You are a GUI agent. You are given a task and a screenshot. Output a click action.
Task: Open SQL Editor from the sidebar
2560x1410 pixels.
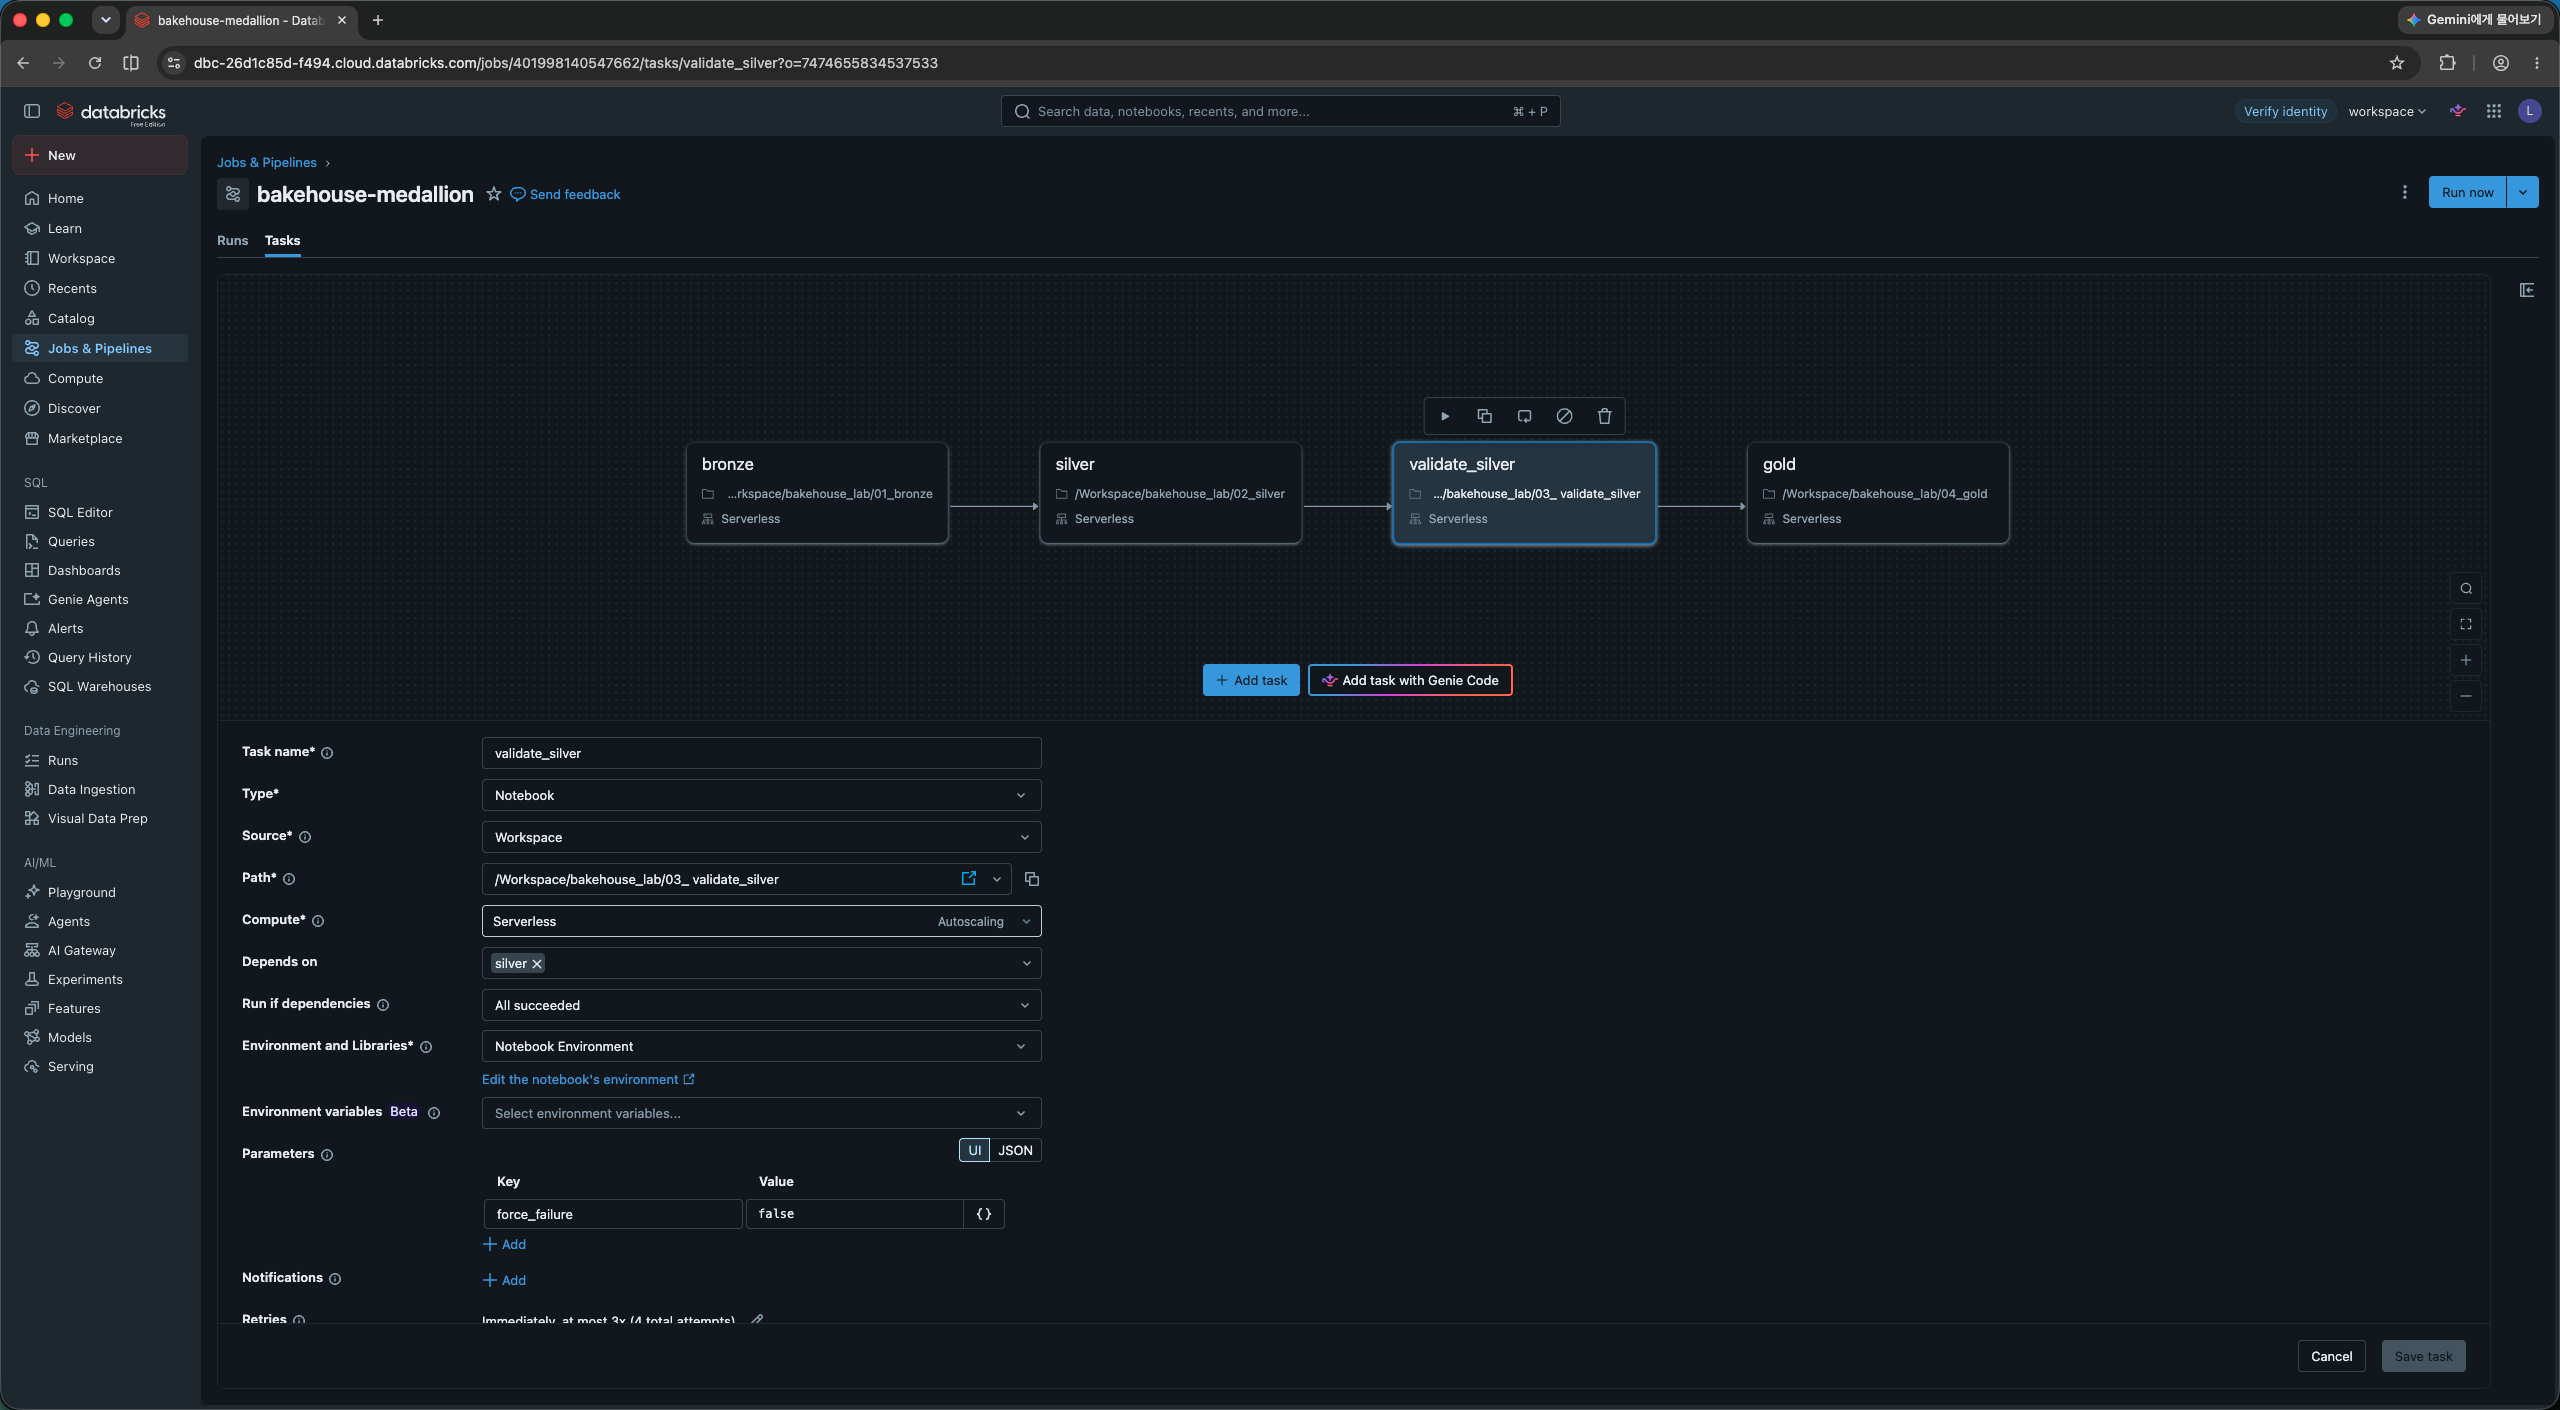[x=100, y=512]
